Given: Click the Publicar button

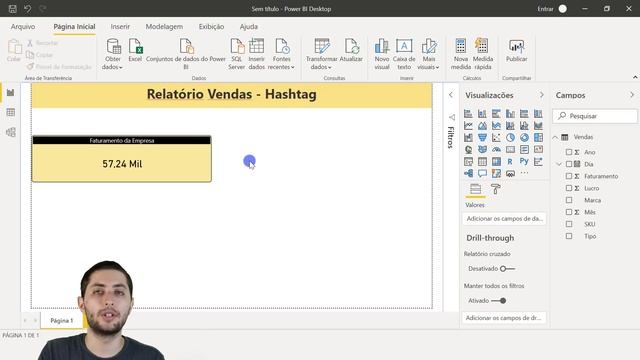Looking at the screenshot, I should coord(516,51).
